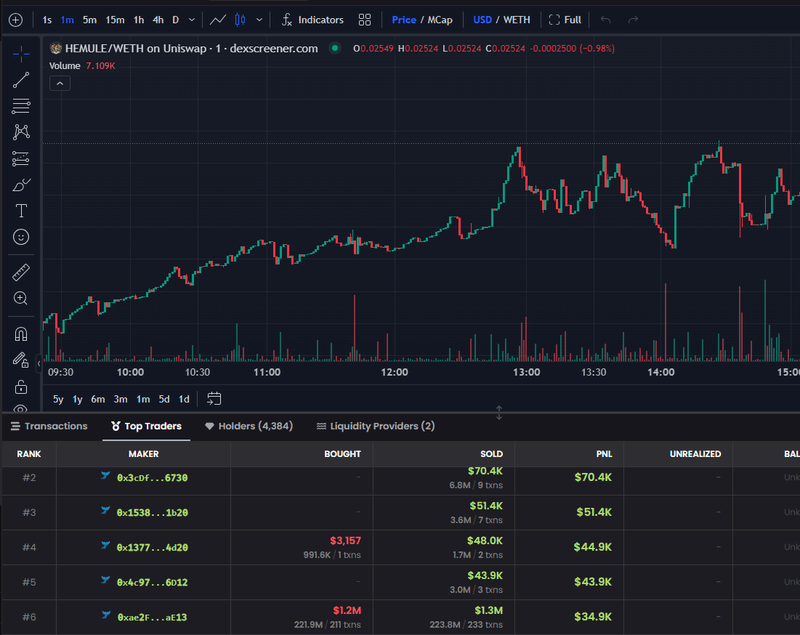Viewport: 800px width, 635px height.
Task: Switch chart to MCap display
Action: [440, 20]
